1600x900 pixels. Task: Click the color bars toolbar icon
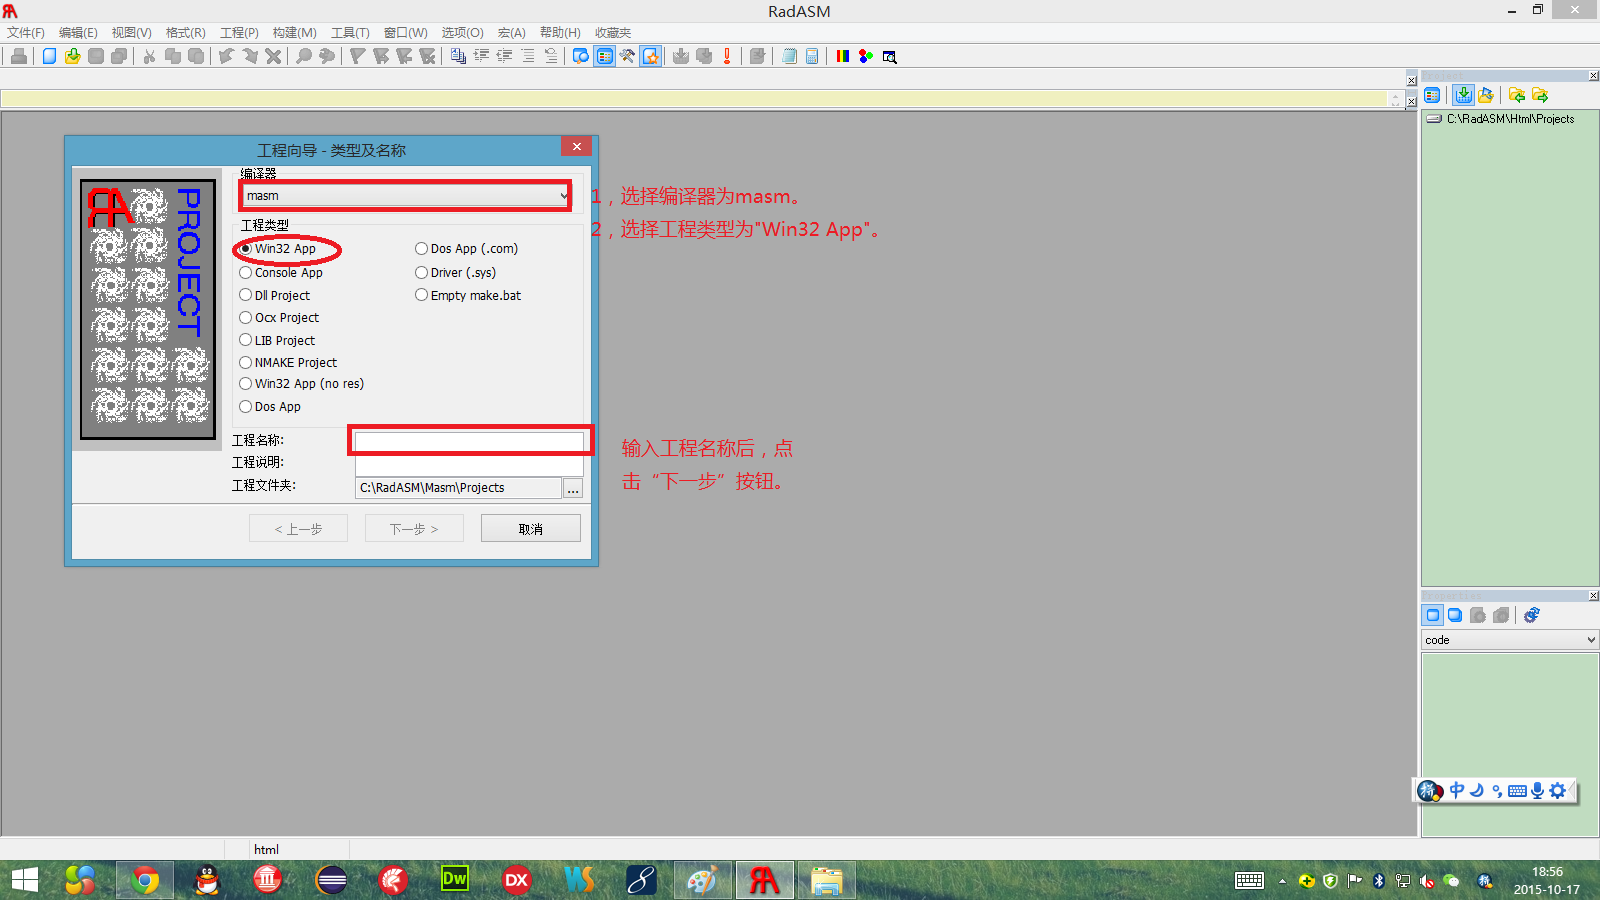pos(843,56)
